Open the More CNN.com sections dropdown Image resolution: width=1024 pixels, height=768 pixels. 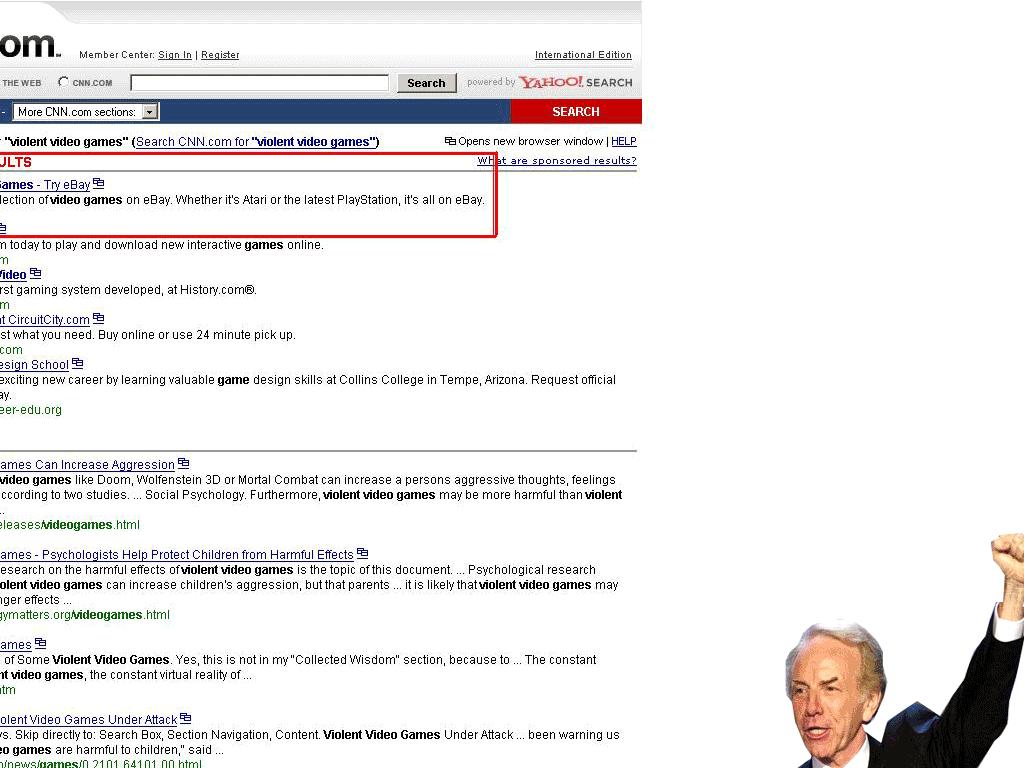coord(86,112)
